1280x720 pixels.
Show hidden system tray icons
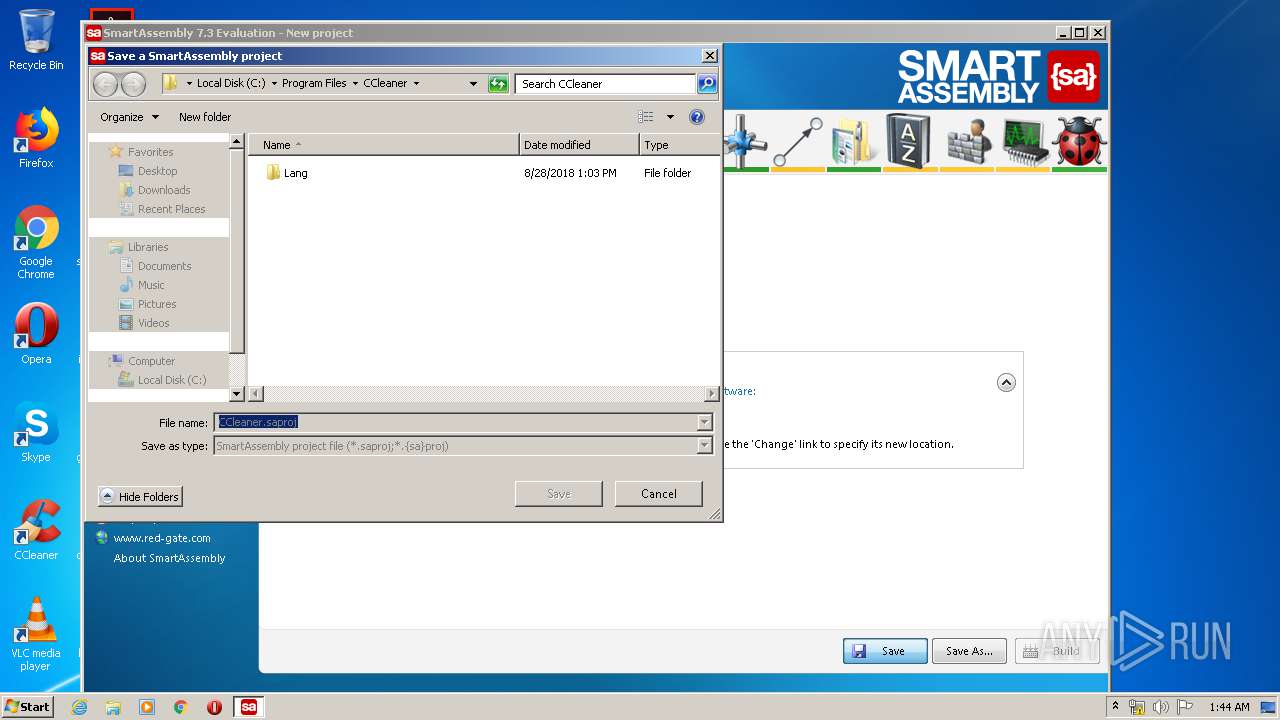[1115, 707]
